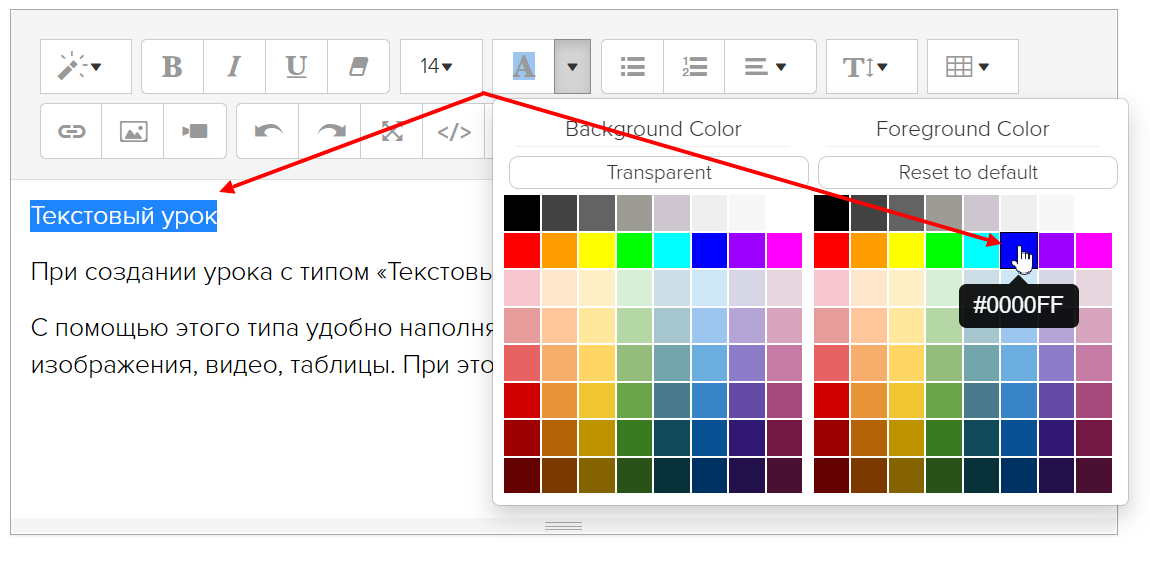Insert an ordered numbered list
1150x580 pixels.
(694, 67)
